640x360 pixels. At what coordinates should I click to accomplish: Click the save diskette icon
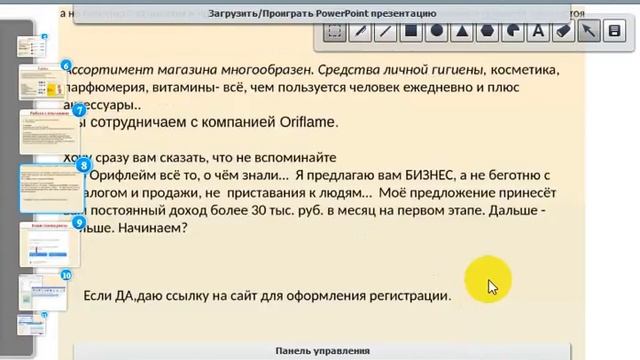point(614,31)
